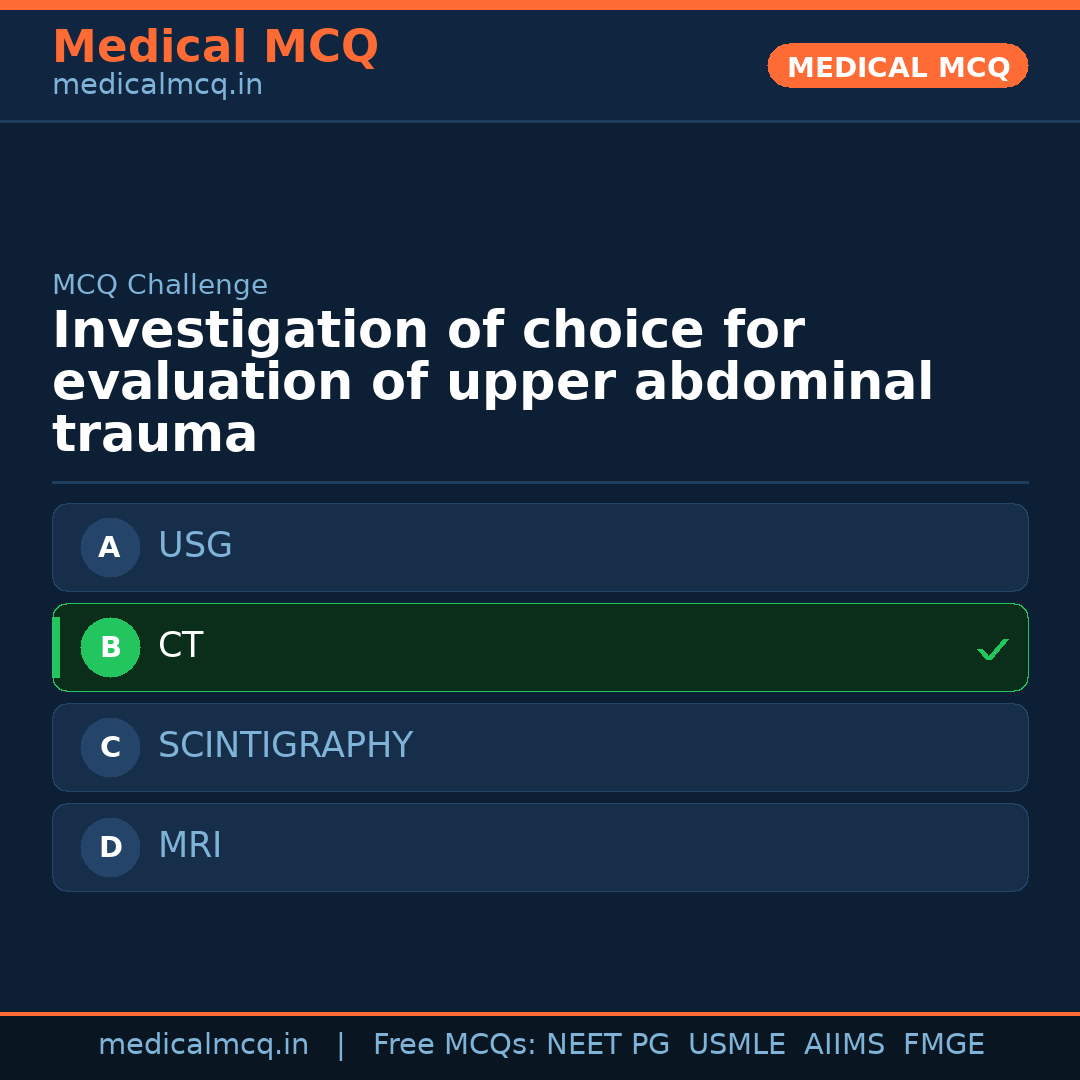The width and height of the screenshot is (1080, 1080).
Task: Click AIIMS in the footer
Action: pyautogui.click(x=844, y=1045)
